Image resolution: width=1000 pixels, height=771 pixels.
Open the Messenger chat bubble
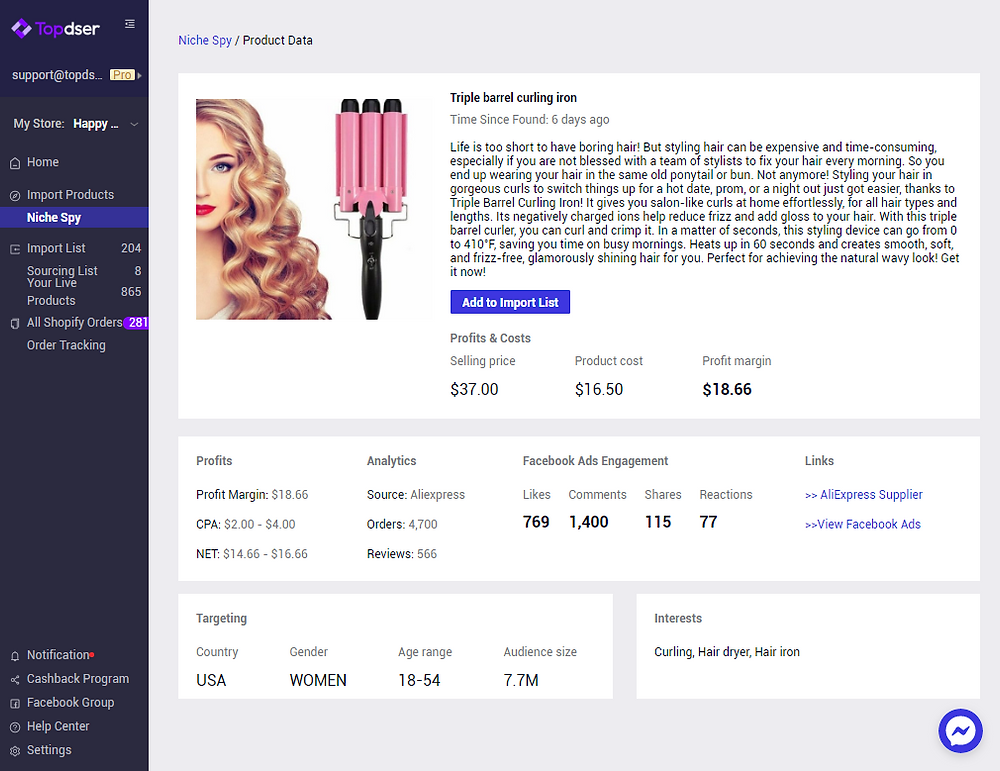pos(960,731)
